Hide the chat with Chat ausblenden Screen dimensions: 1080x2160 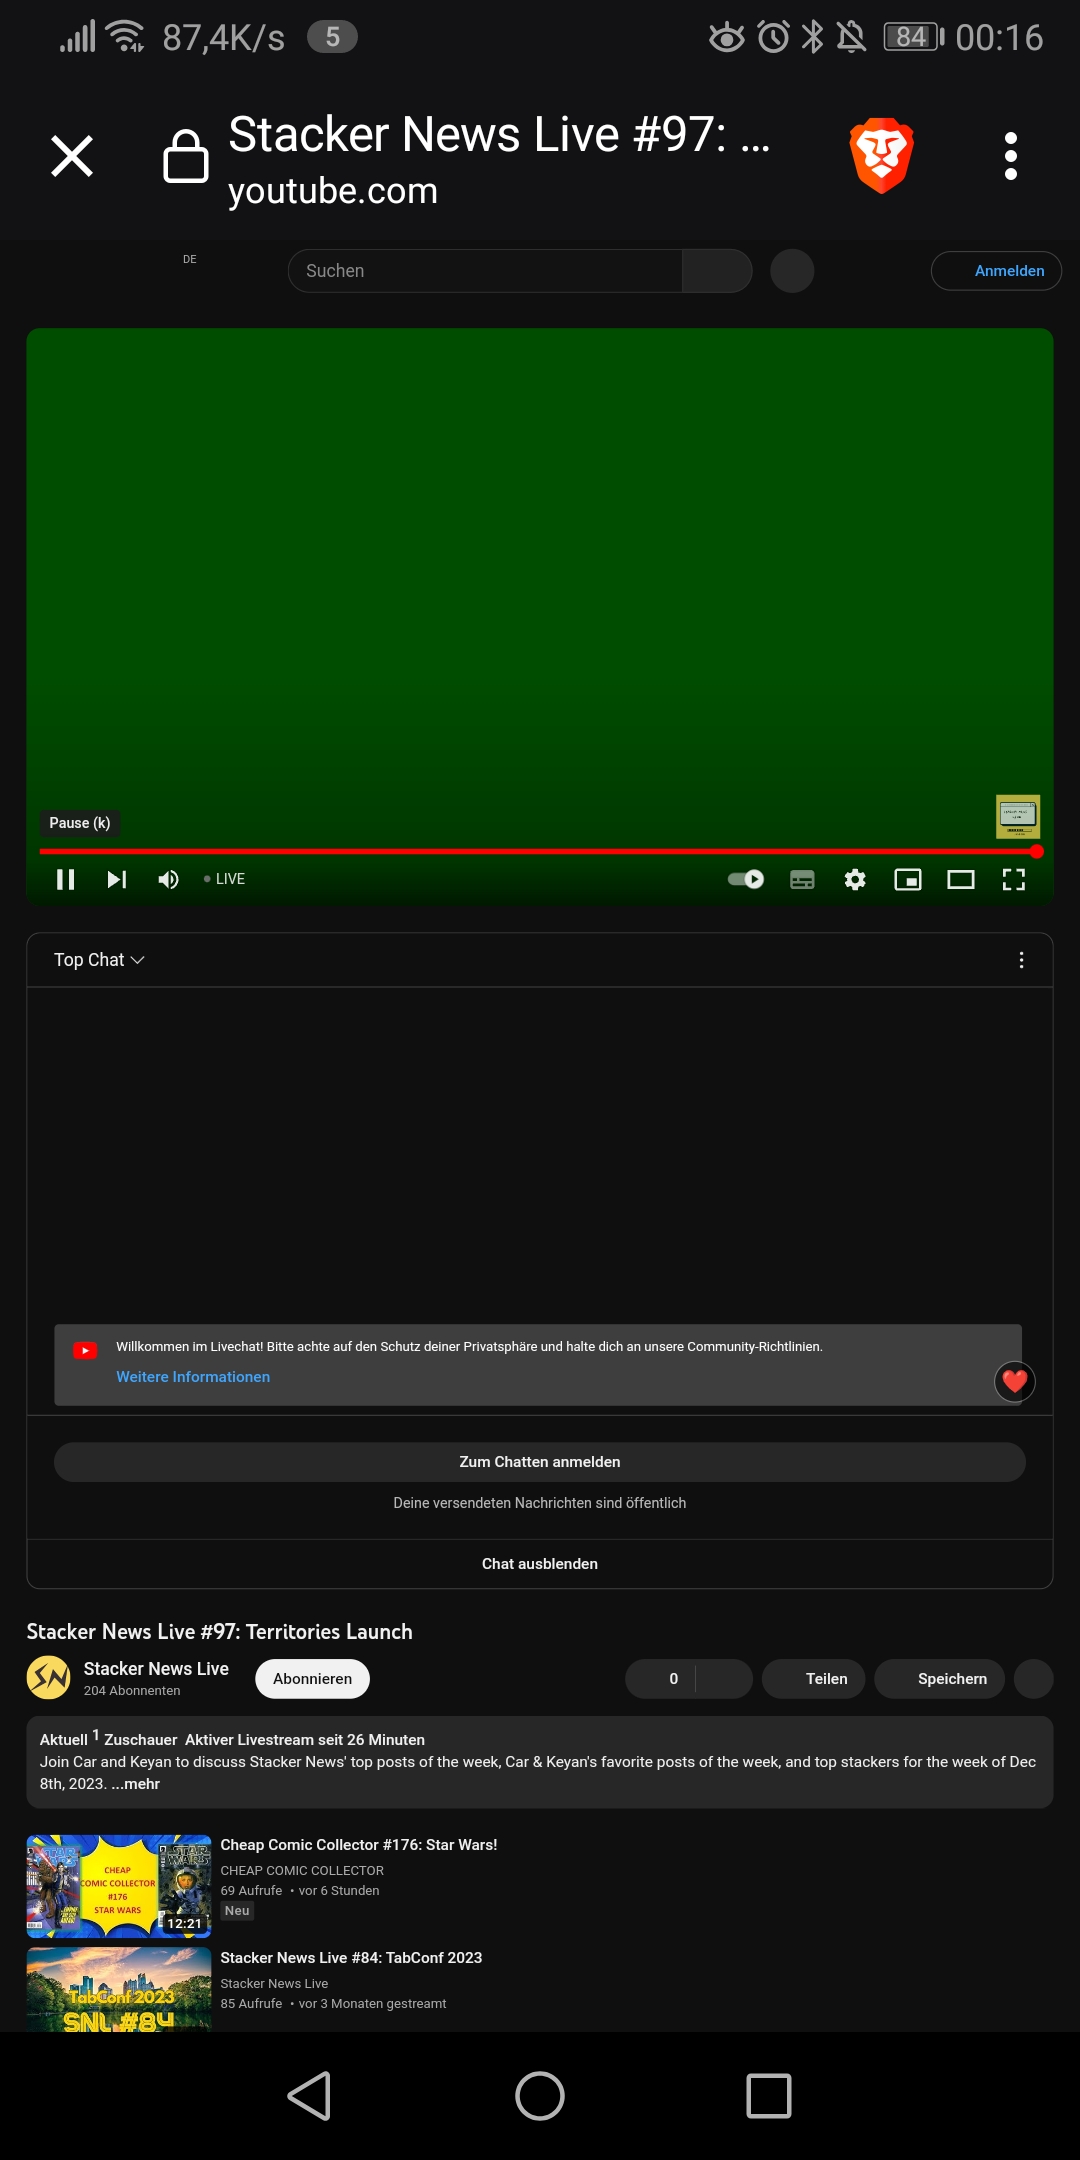coord(540,1564)
